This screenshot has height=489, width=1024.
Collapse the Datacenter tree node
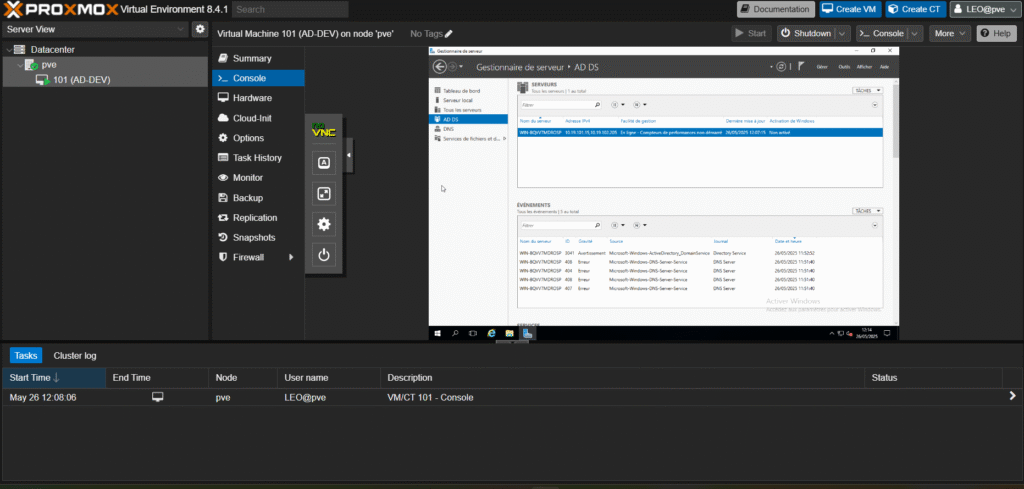[x=8, y=49]
